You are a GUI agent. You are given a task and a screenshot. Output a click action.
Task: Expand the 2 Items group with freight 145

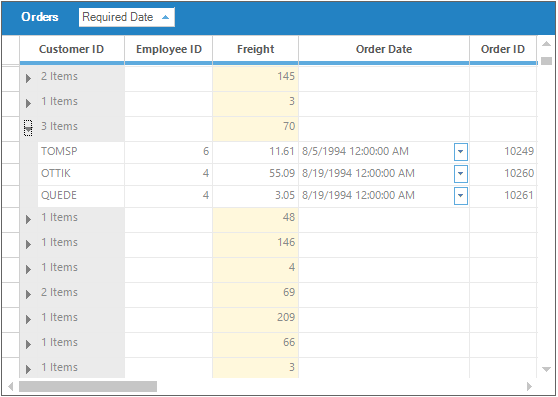(28, 78)
